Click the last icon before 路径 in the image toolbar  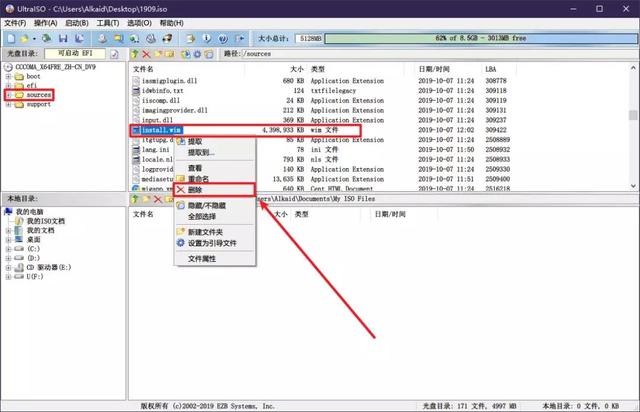coord(209,54)
